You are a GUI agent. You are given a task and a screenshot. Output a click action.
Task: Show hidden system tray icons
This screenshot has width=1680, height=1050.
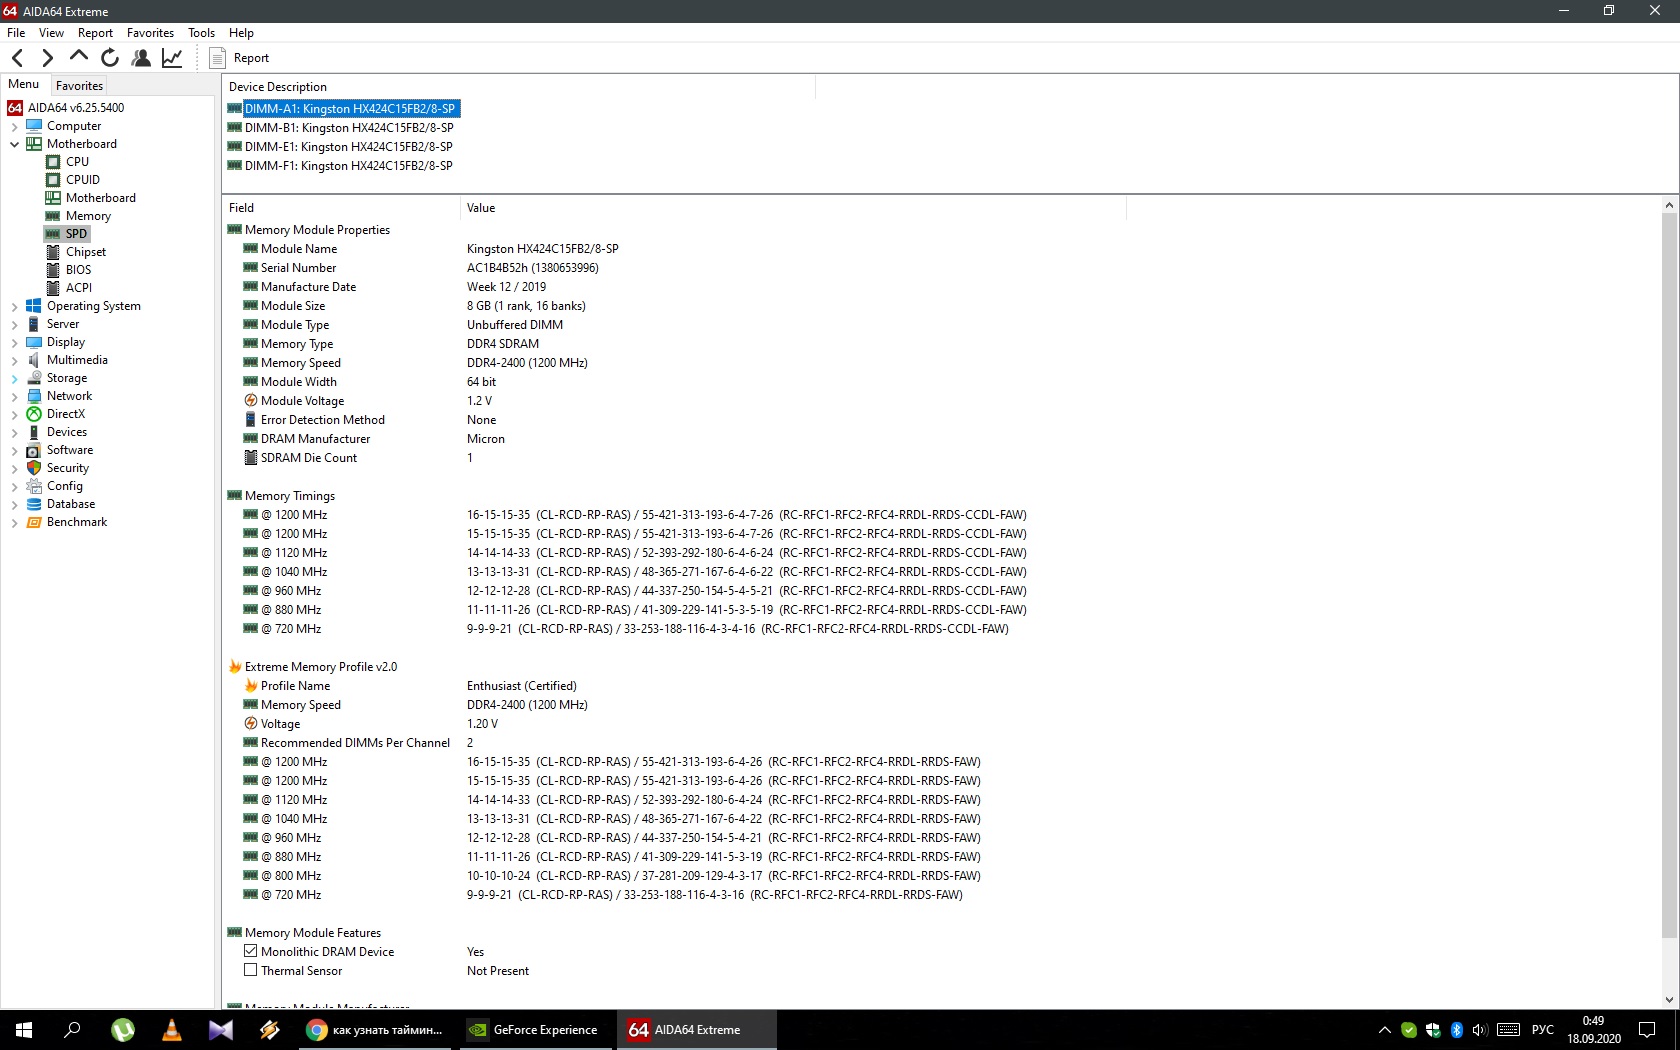click(x=1385, y=1030)
